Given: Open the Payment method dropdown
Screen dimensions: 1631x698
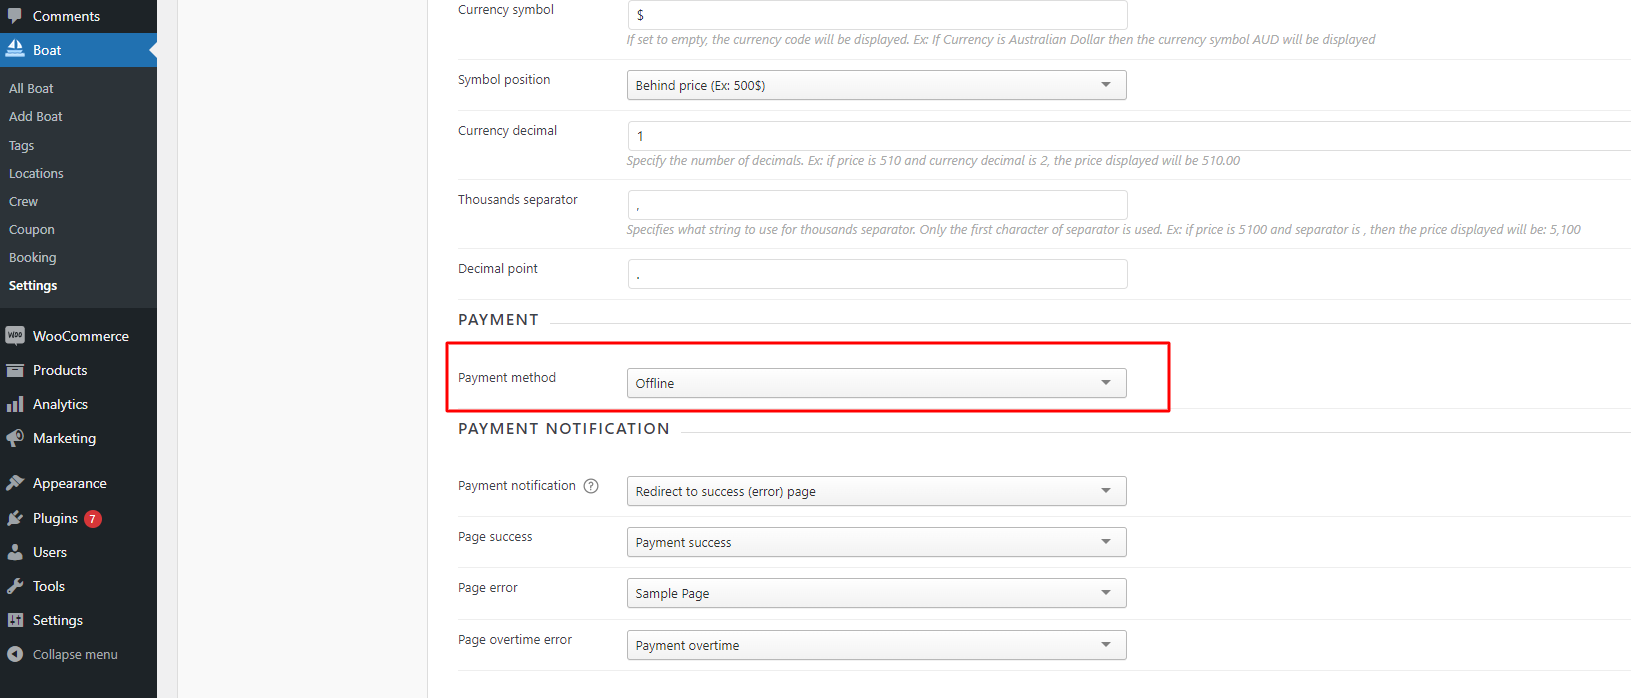Looking at the screenshot, I should (x=877, y=383).
